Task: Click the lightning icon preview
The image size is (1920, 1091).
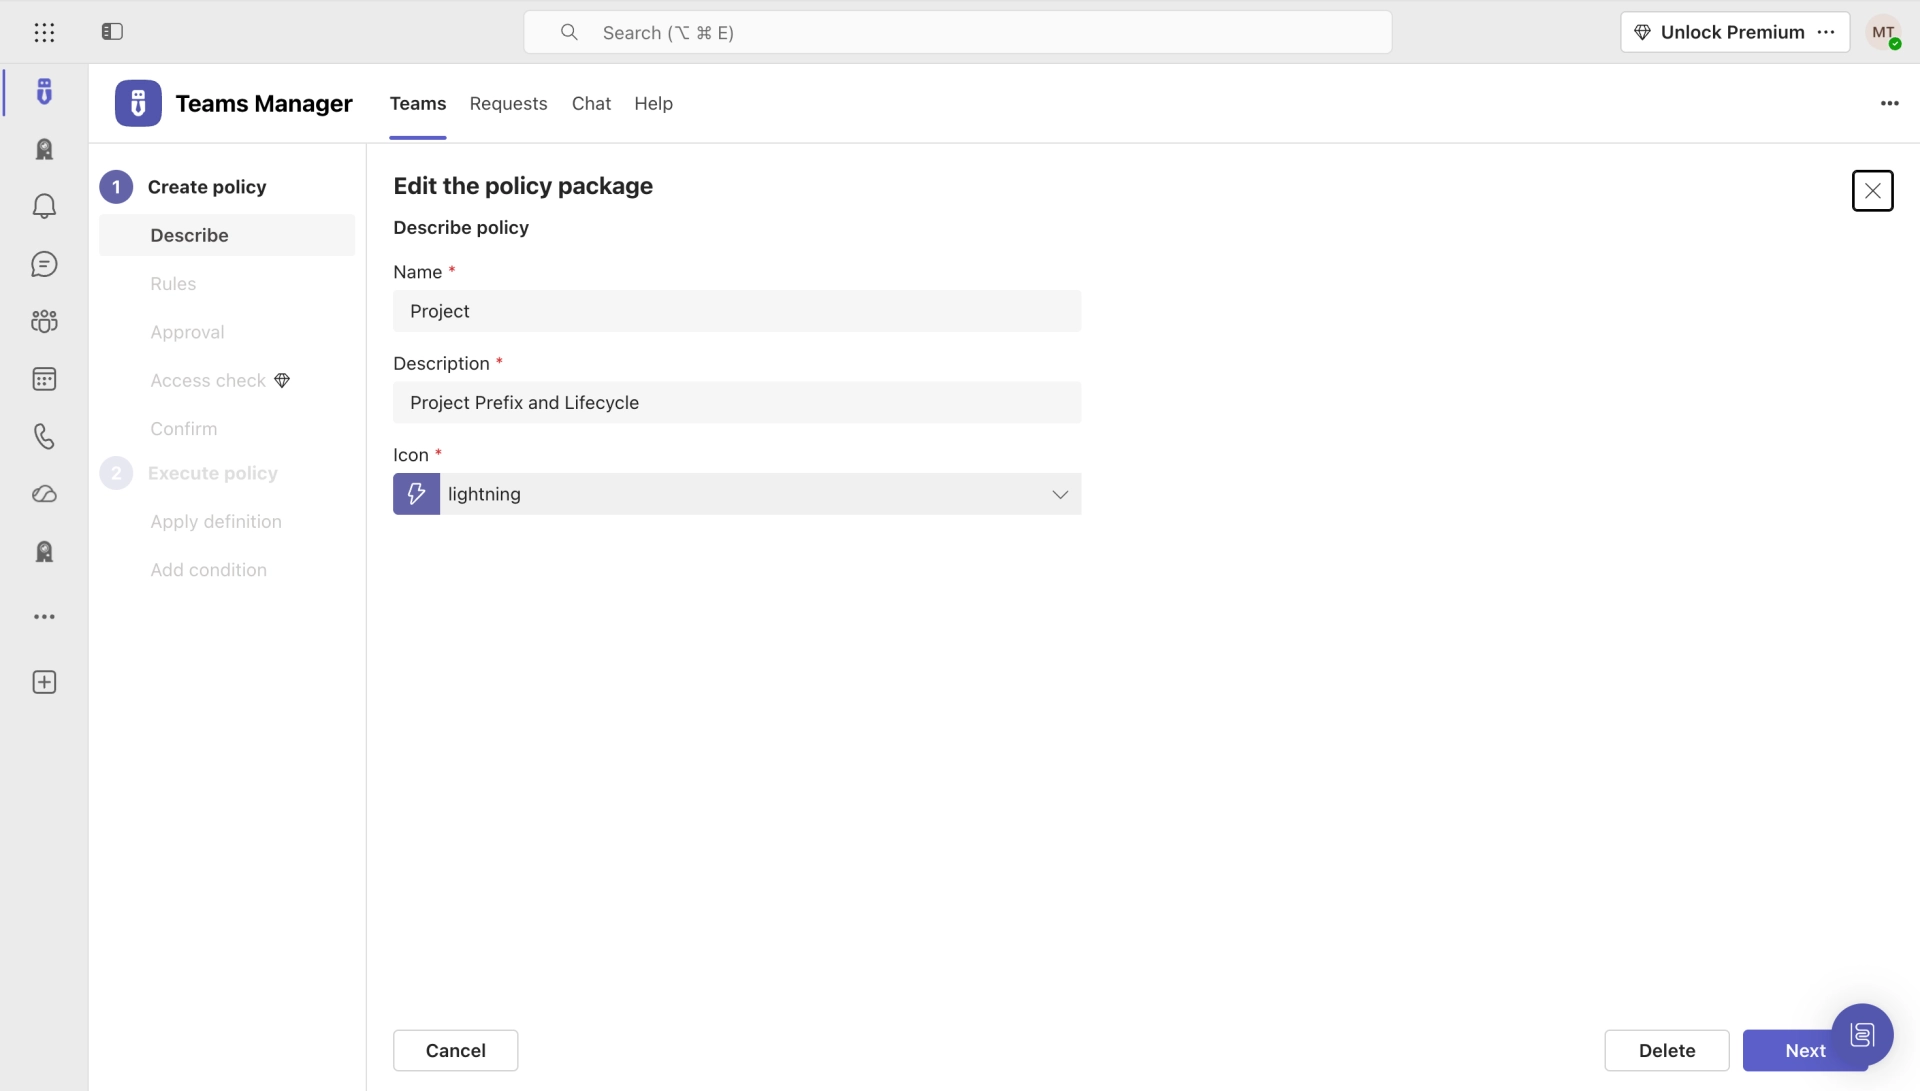Action: click(416, 494)
